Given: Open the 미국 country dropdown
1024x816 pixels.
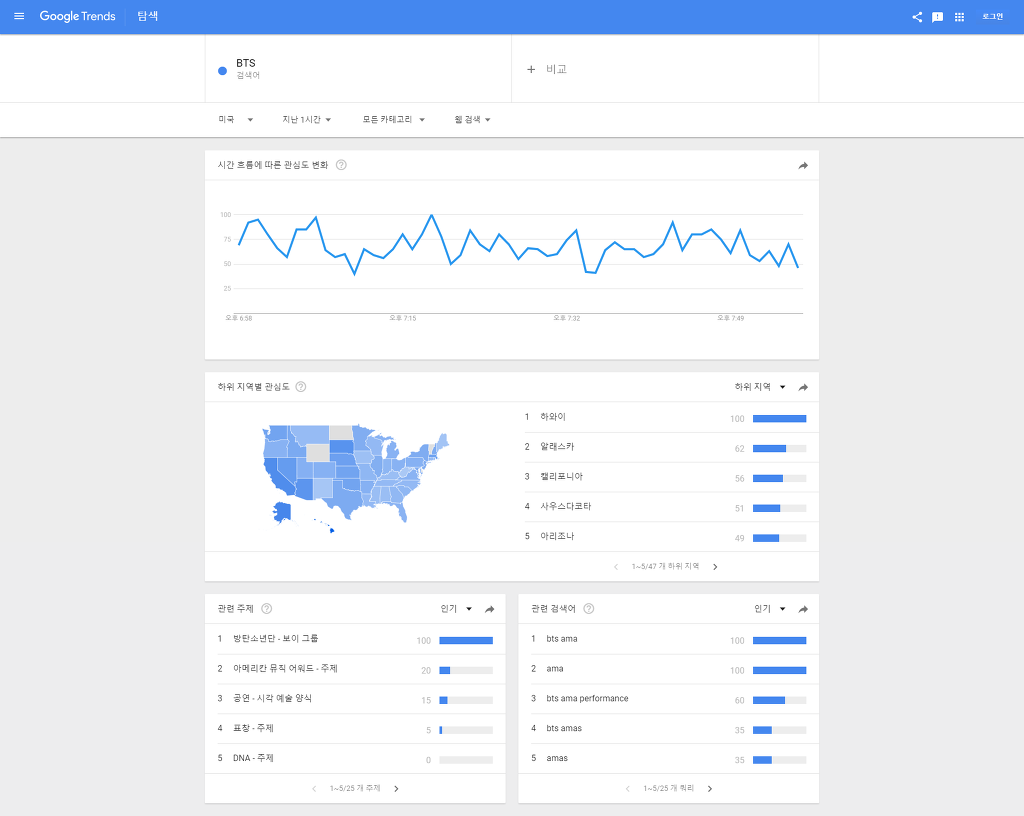Looking at the screenshot, I should click(x=235, y=119).
